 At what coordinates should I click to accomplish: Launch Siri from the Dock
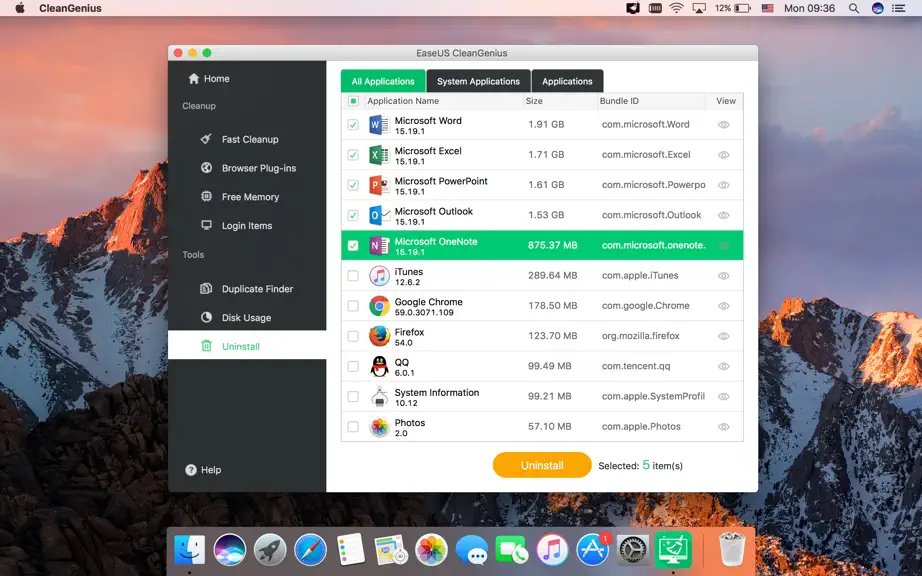[x=230, y=550]
